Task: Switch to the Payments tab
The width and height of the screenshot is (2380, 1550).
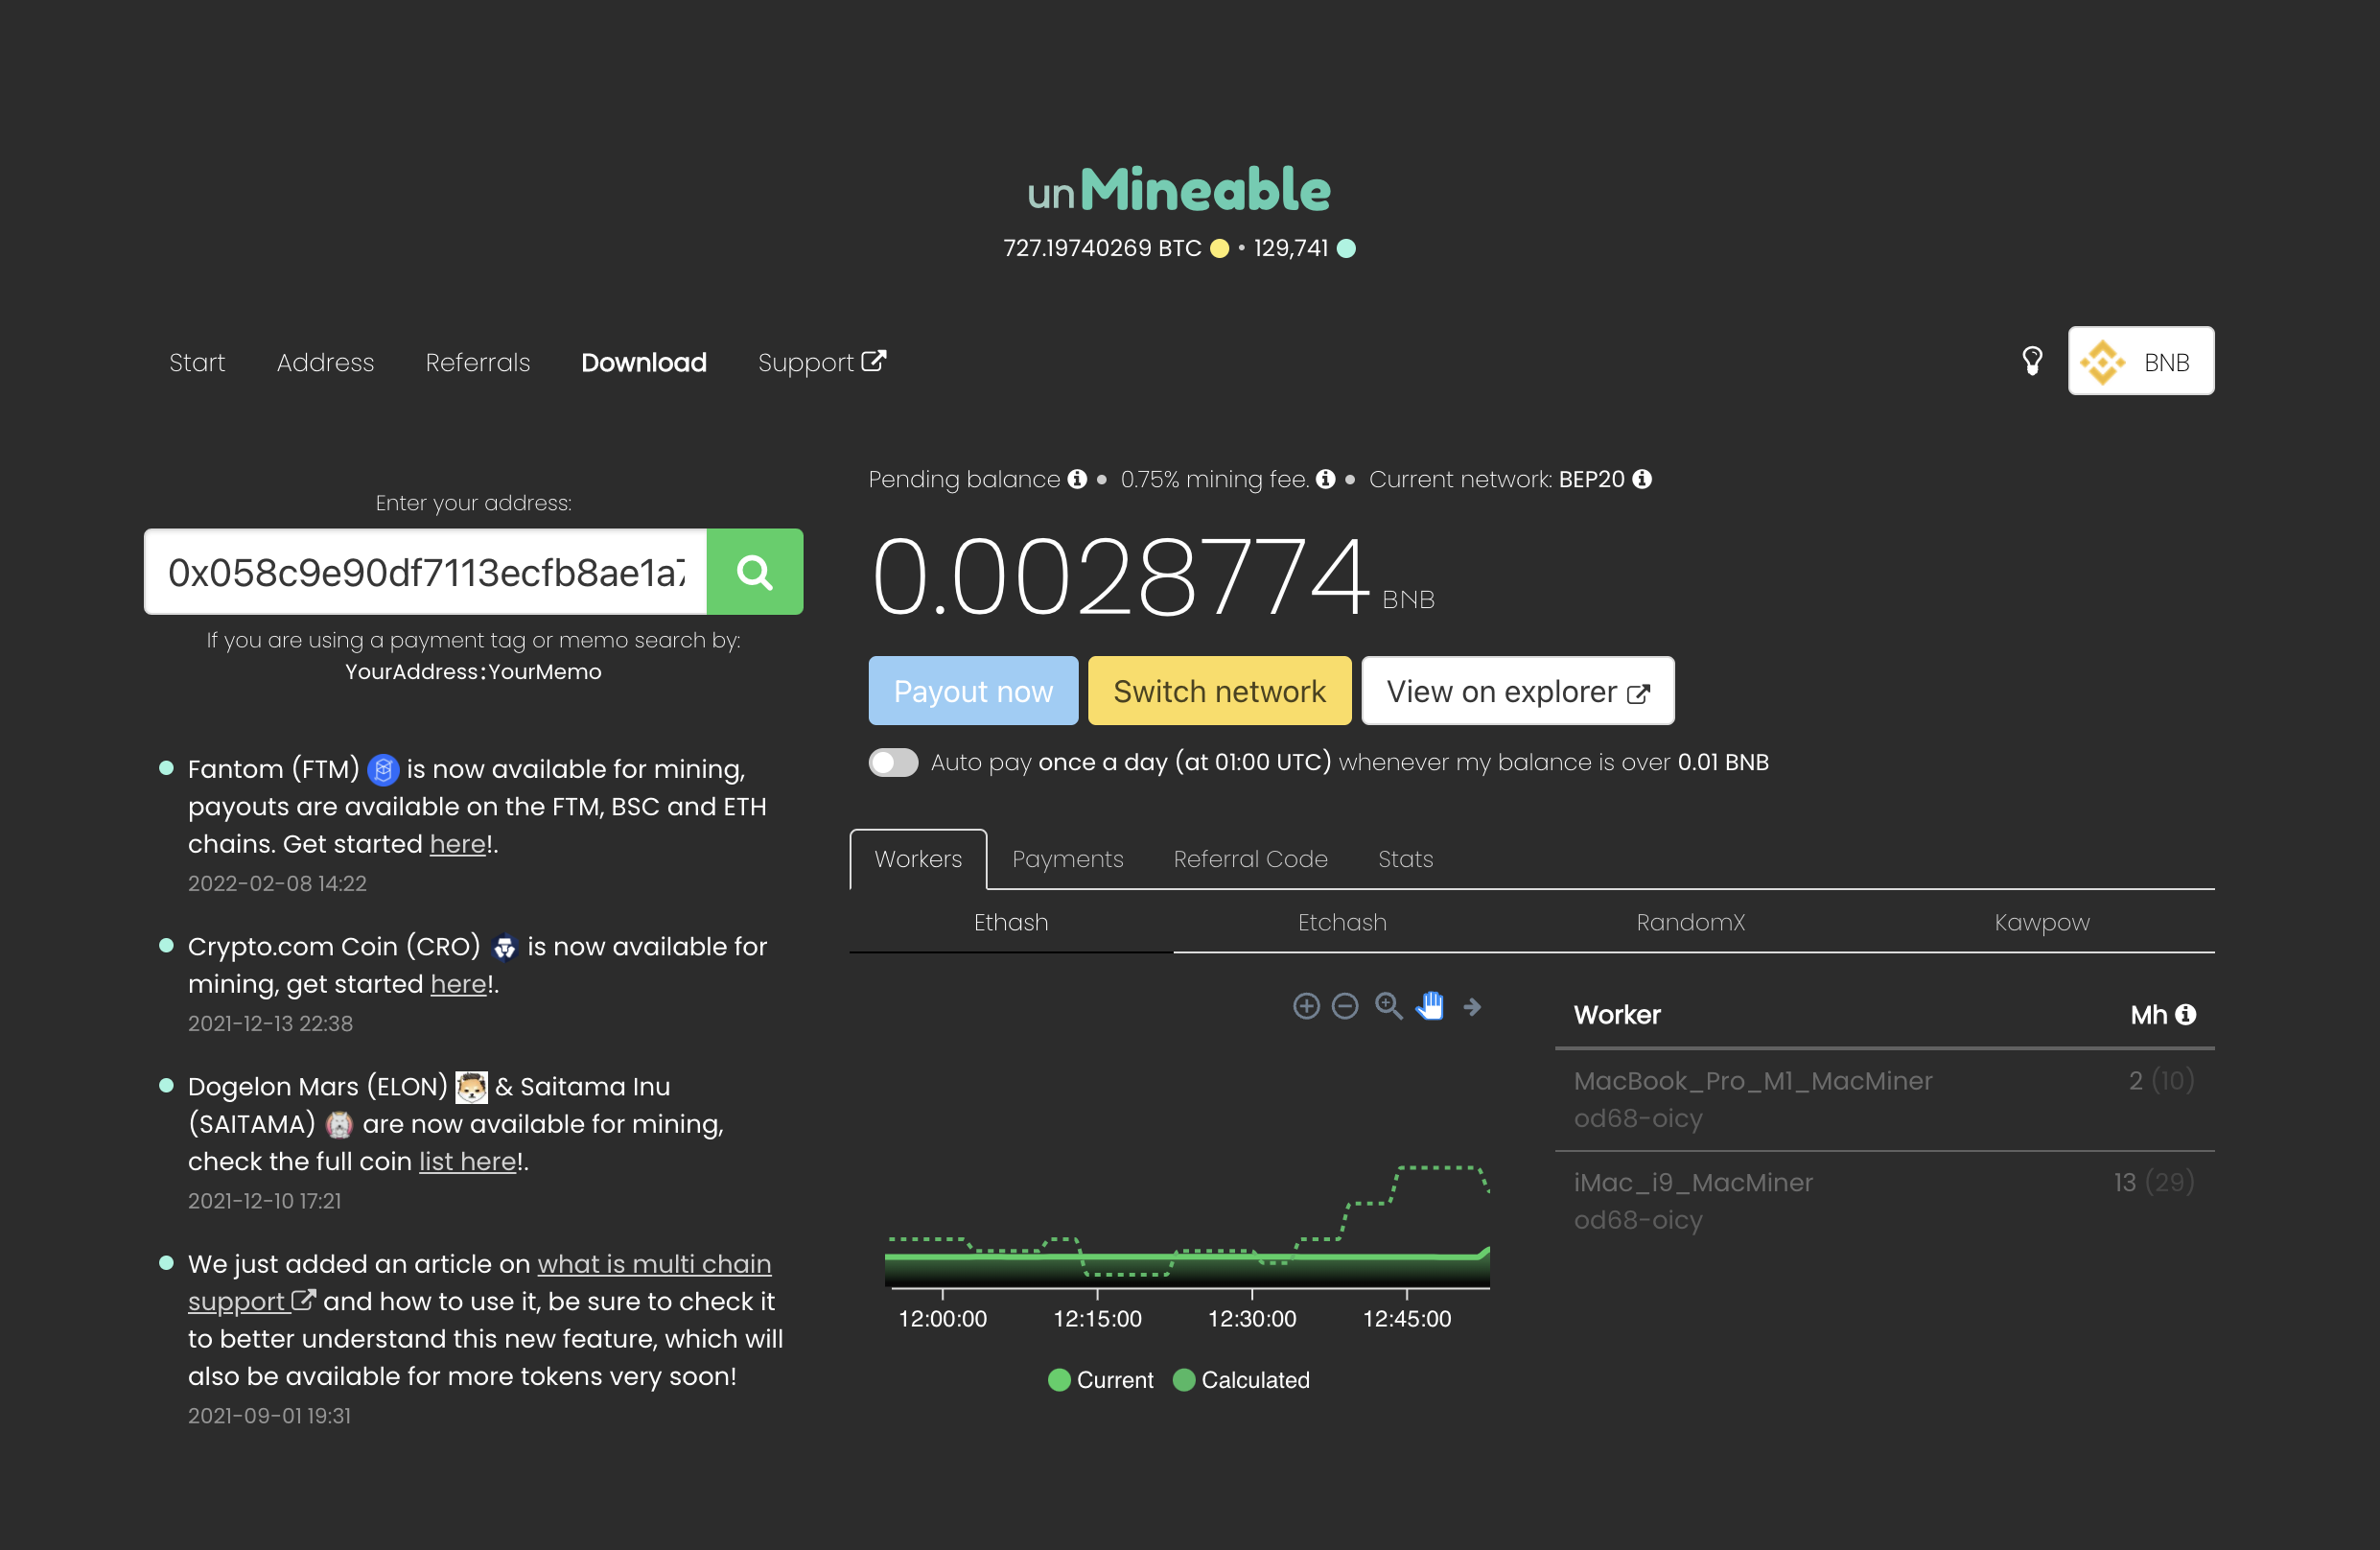Action: (x=1067, y=859)
